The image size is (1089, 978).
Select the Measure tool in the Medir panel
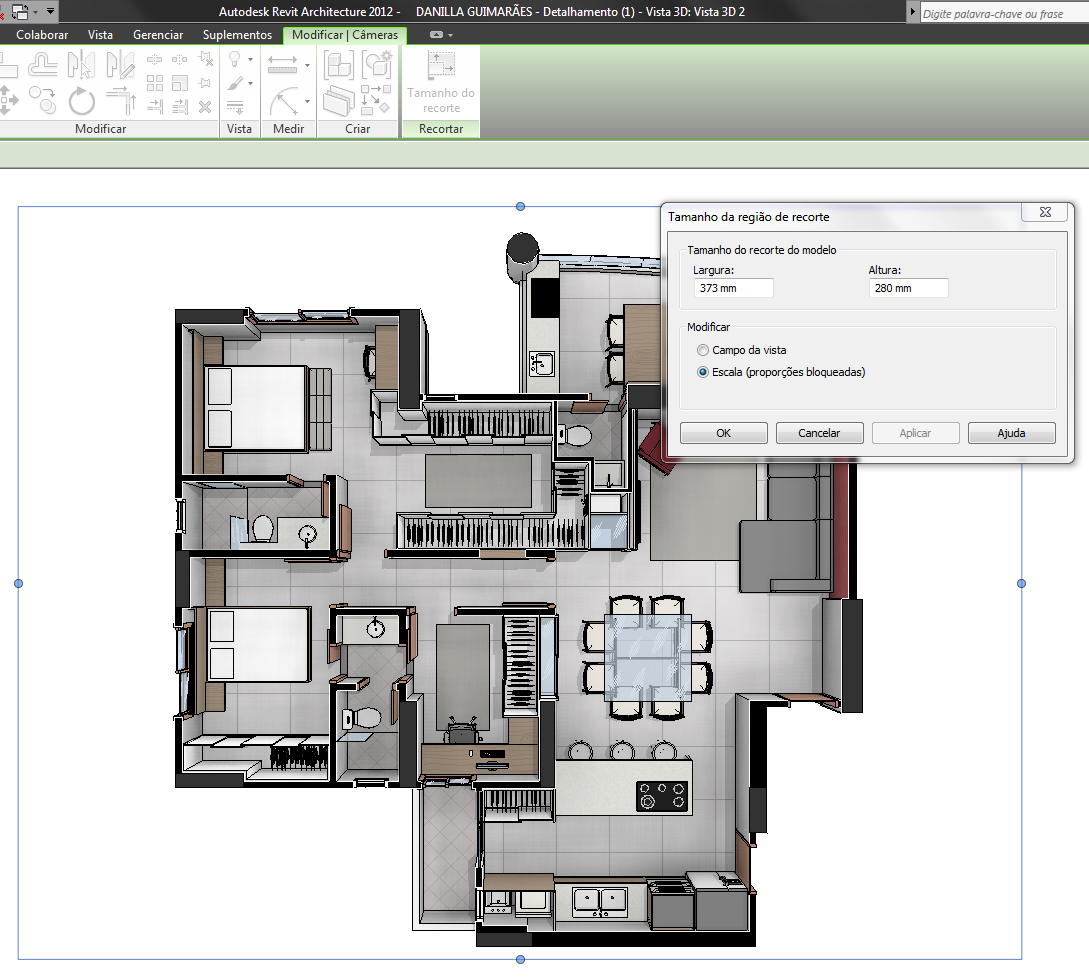click(x=284, y=63)
